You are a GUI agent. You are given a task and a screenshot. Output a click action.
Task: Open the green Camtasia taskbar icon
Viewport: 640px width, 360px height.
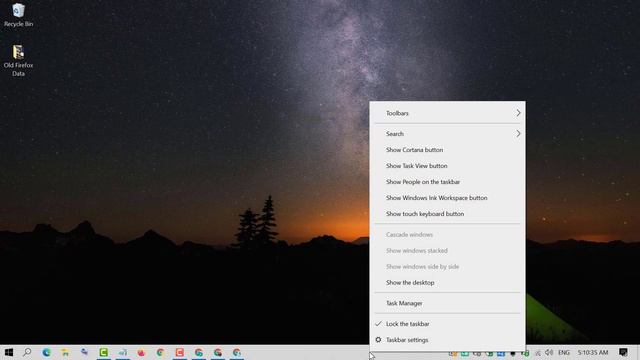[104, 352]
